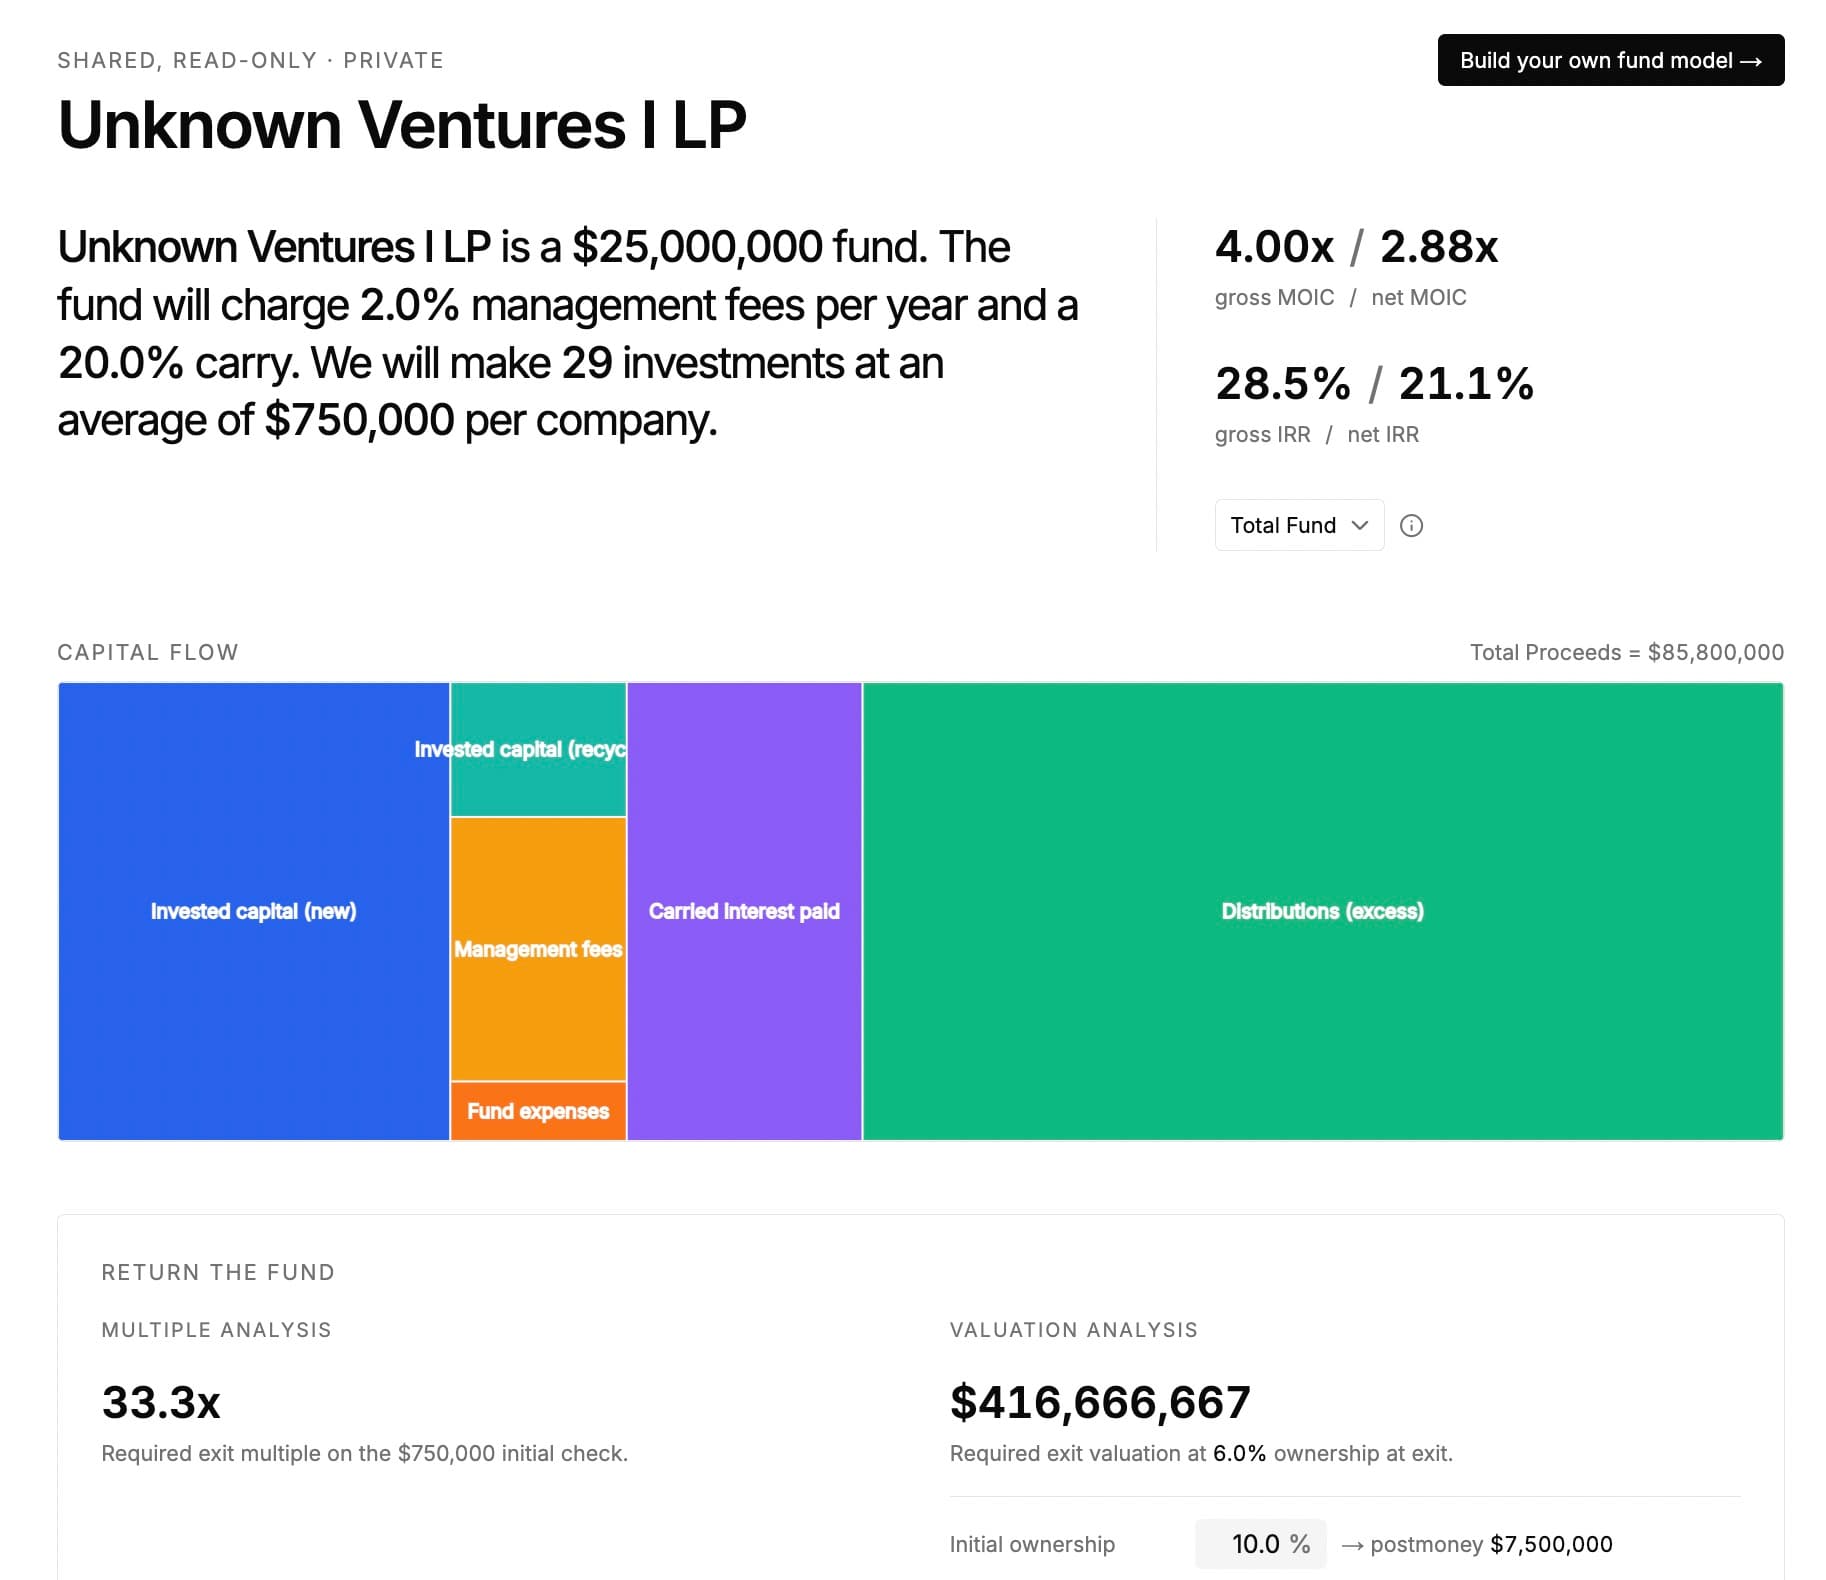
Task: Click the Unknown Ventures I LP page title
Action: 402,125
